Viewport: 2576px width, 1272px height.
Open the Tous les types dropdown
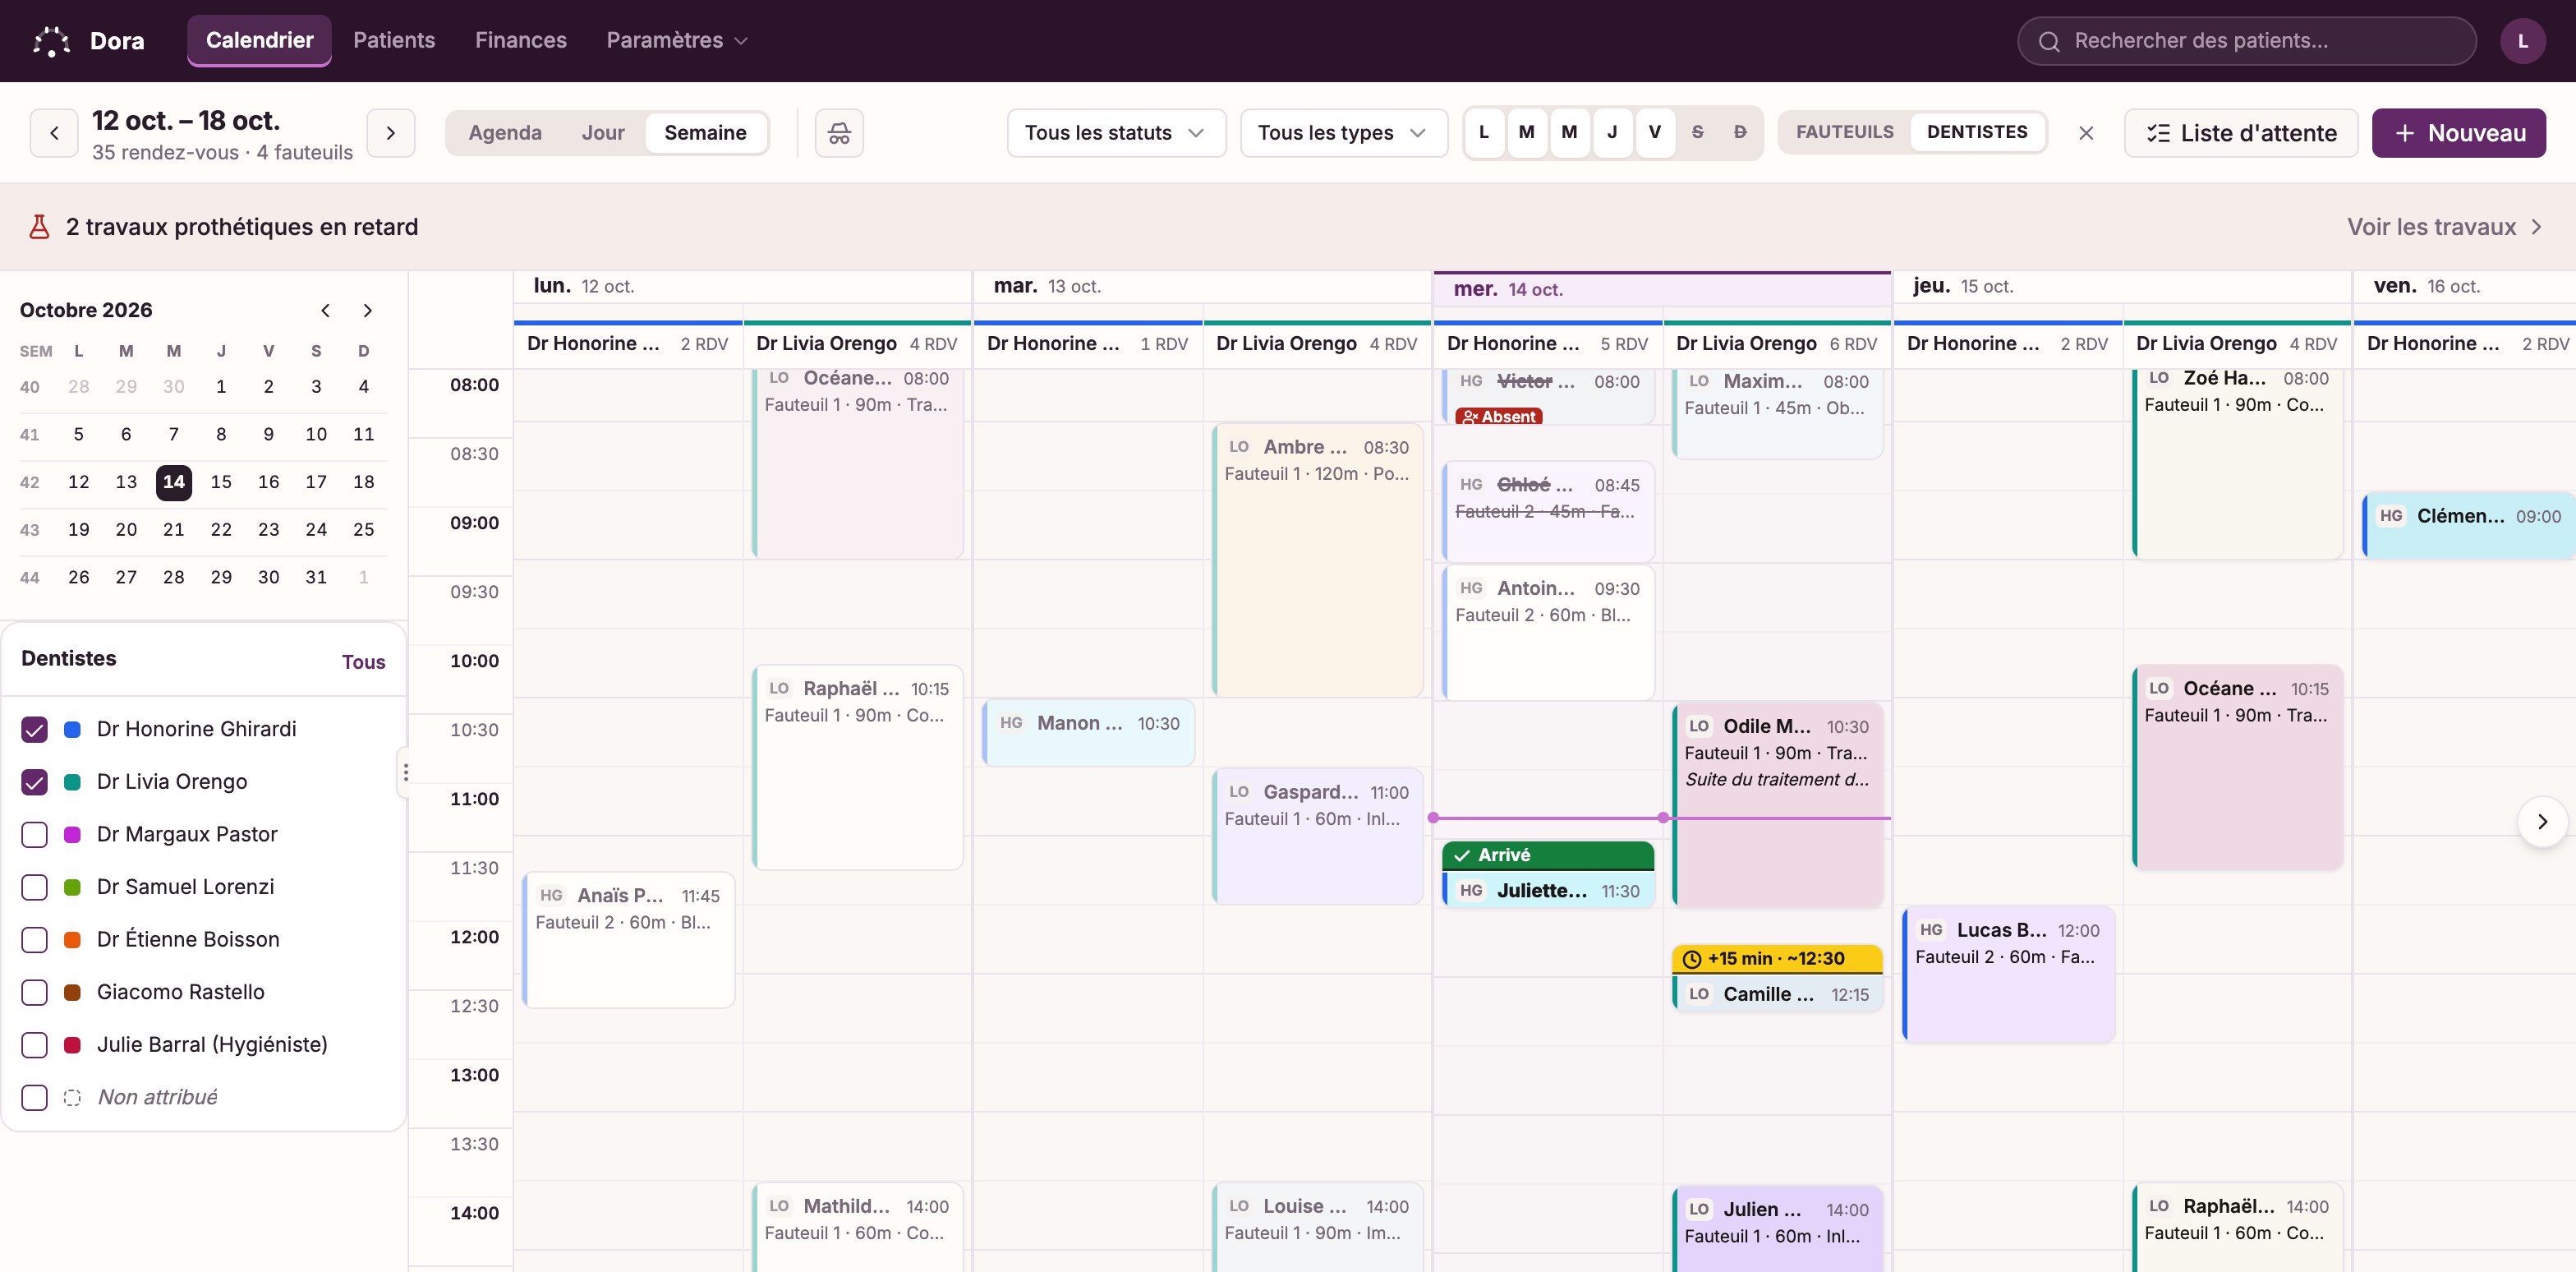point(1343,133)
